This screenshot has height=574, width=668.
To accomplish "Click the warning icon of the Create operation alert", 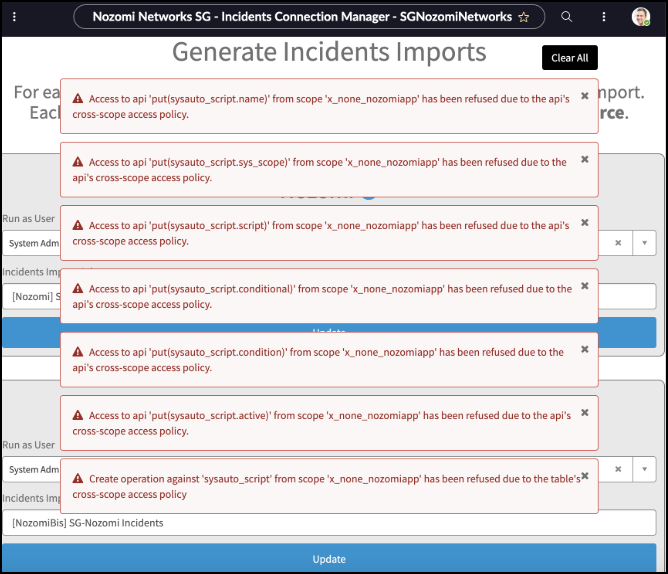I will [x=78, y=479].
